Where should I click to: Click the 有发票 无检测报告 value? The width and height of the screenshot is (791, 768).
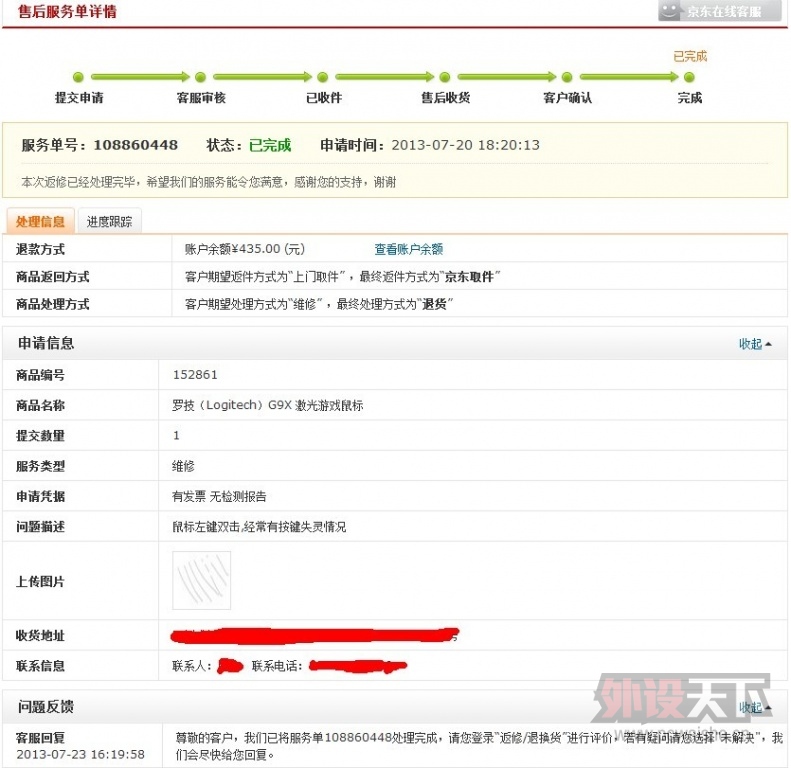(219, 497)
